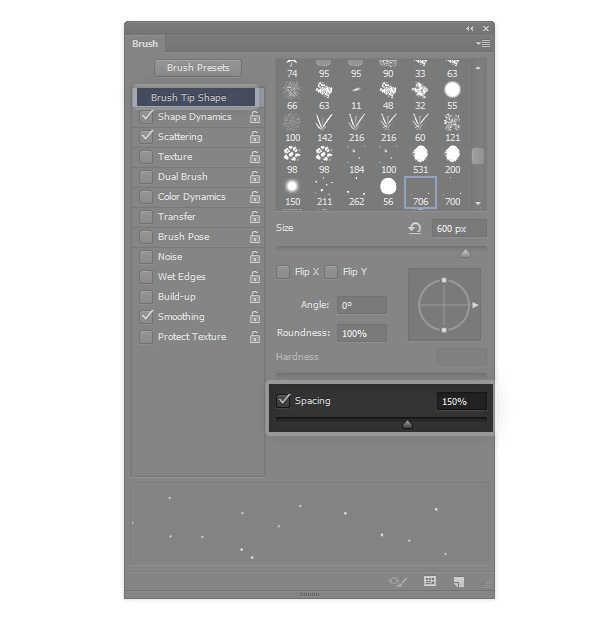Screen dimensions: 600x617
Task: Uncheck the Spacing checkbox
Action: [x=283, y=401]
